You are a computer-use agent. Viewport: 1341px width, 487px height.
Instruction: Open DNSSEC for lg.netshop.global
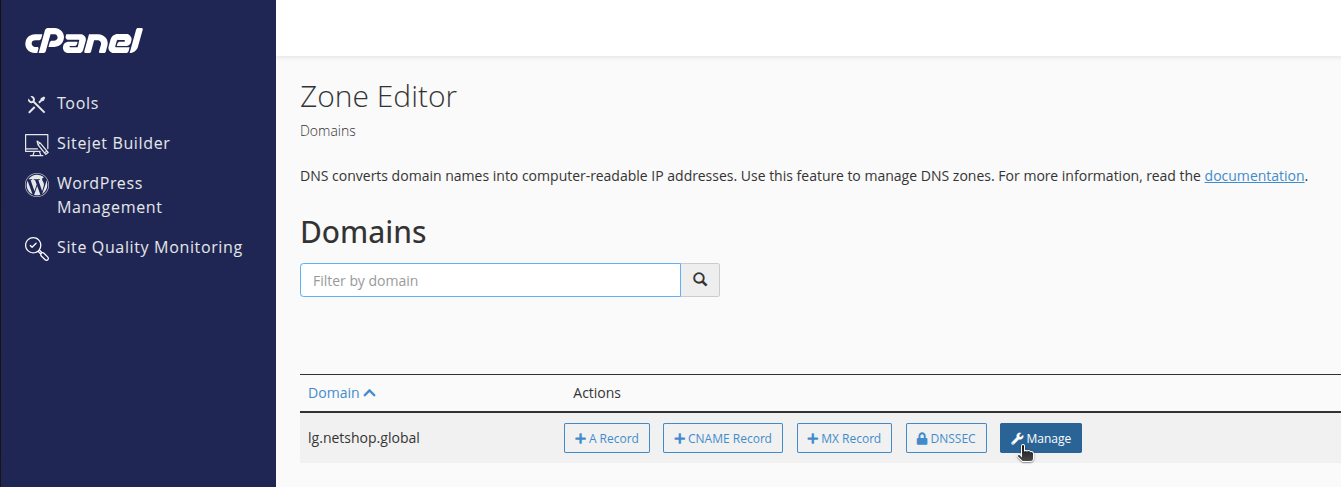(947, 438)
